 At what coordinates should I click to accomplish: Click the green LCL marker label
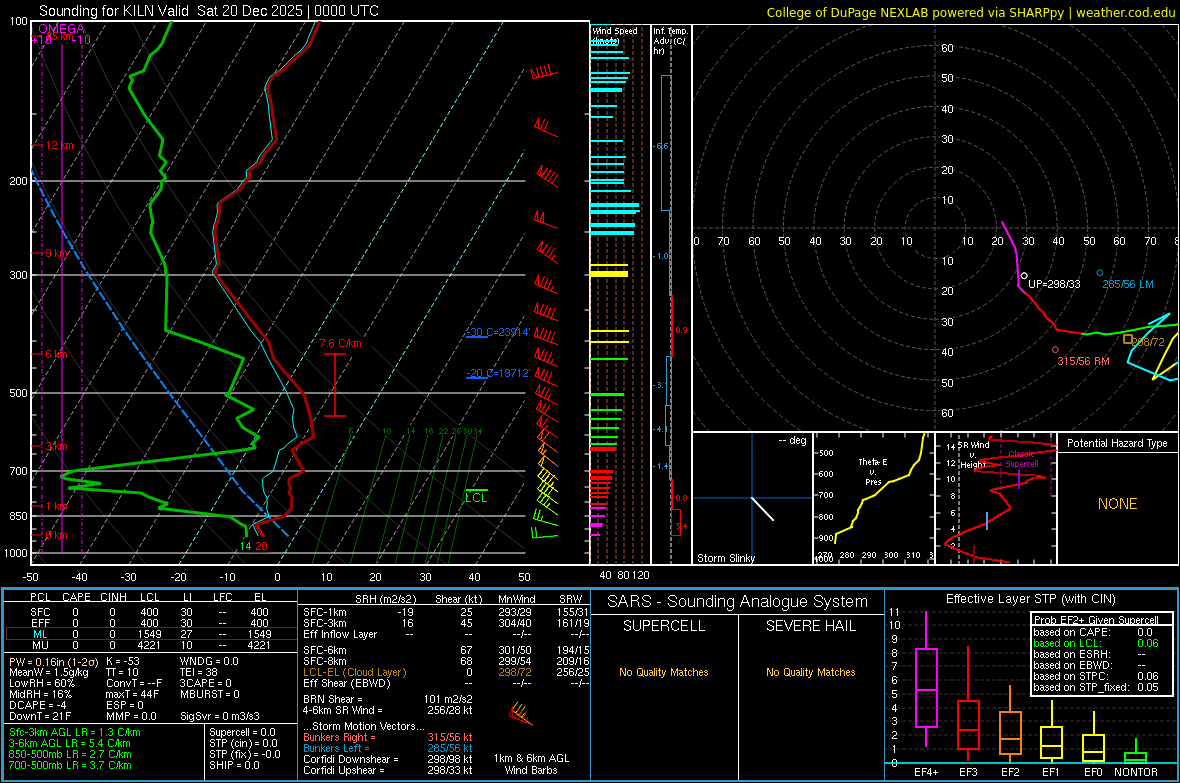pos(476,498)
